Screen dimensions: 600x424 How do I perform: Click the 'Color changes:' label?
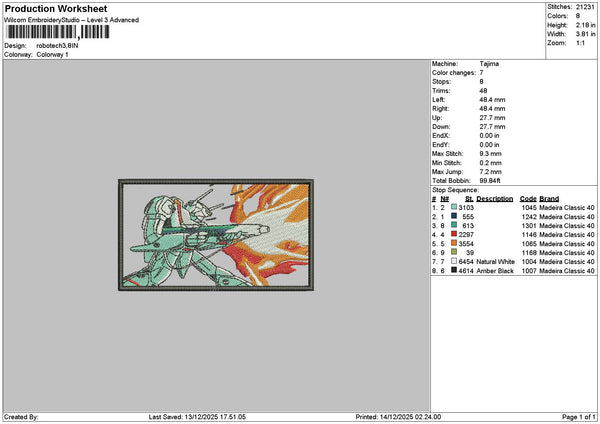click(454, 73)
